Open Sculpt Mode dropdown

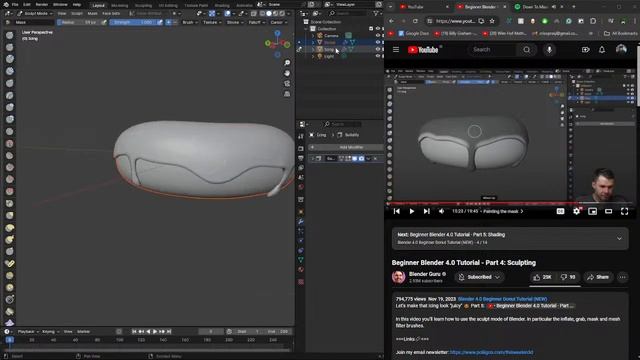[x=35, y=13]
